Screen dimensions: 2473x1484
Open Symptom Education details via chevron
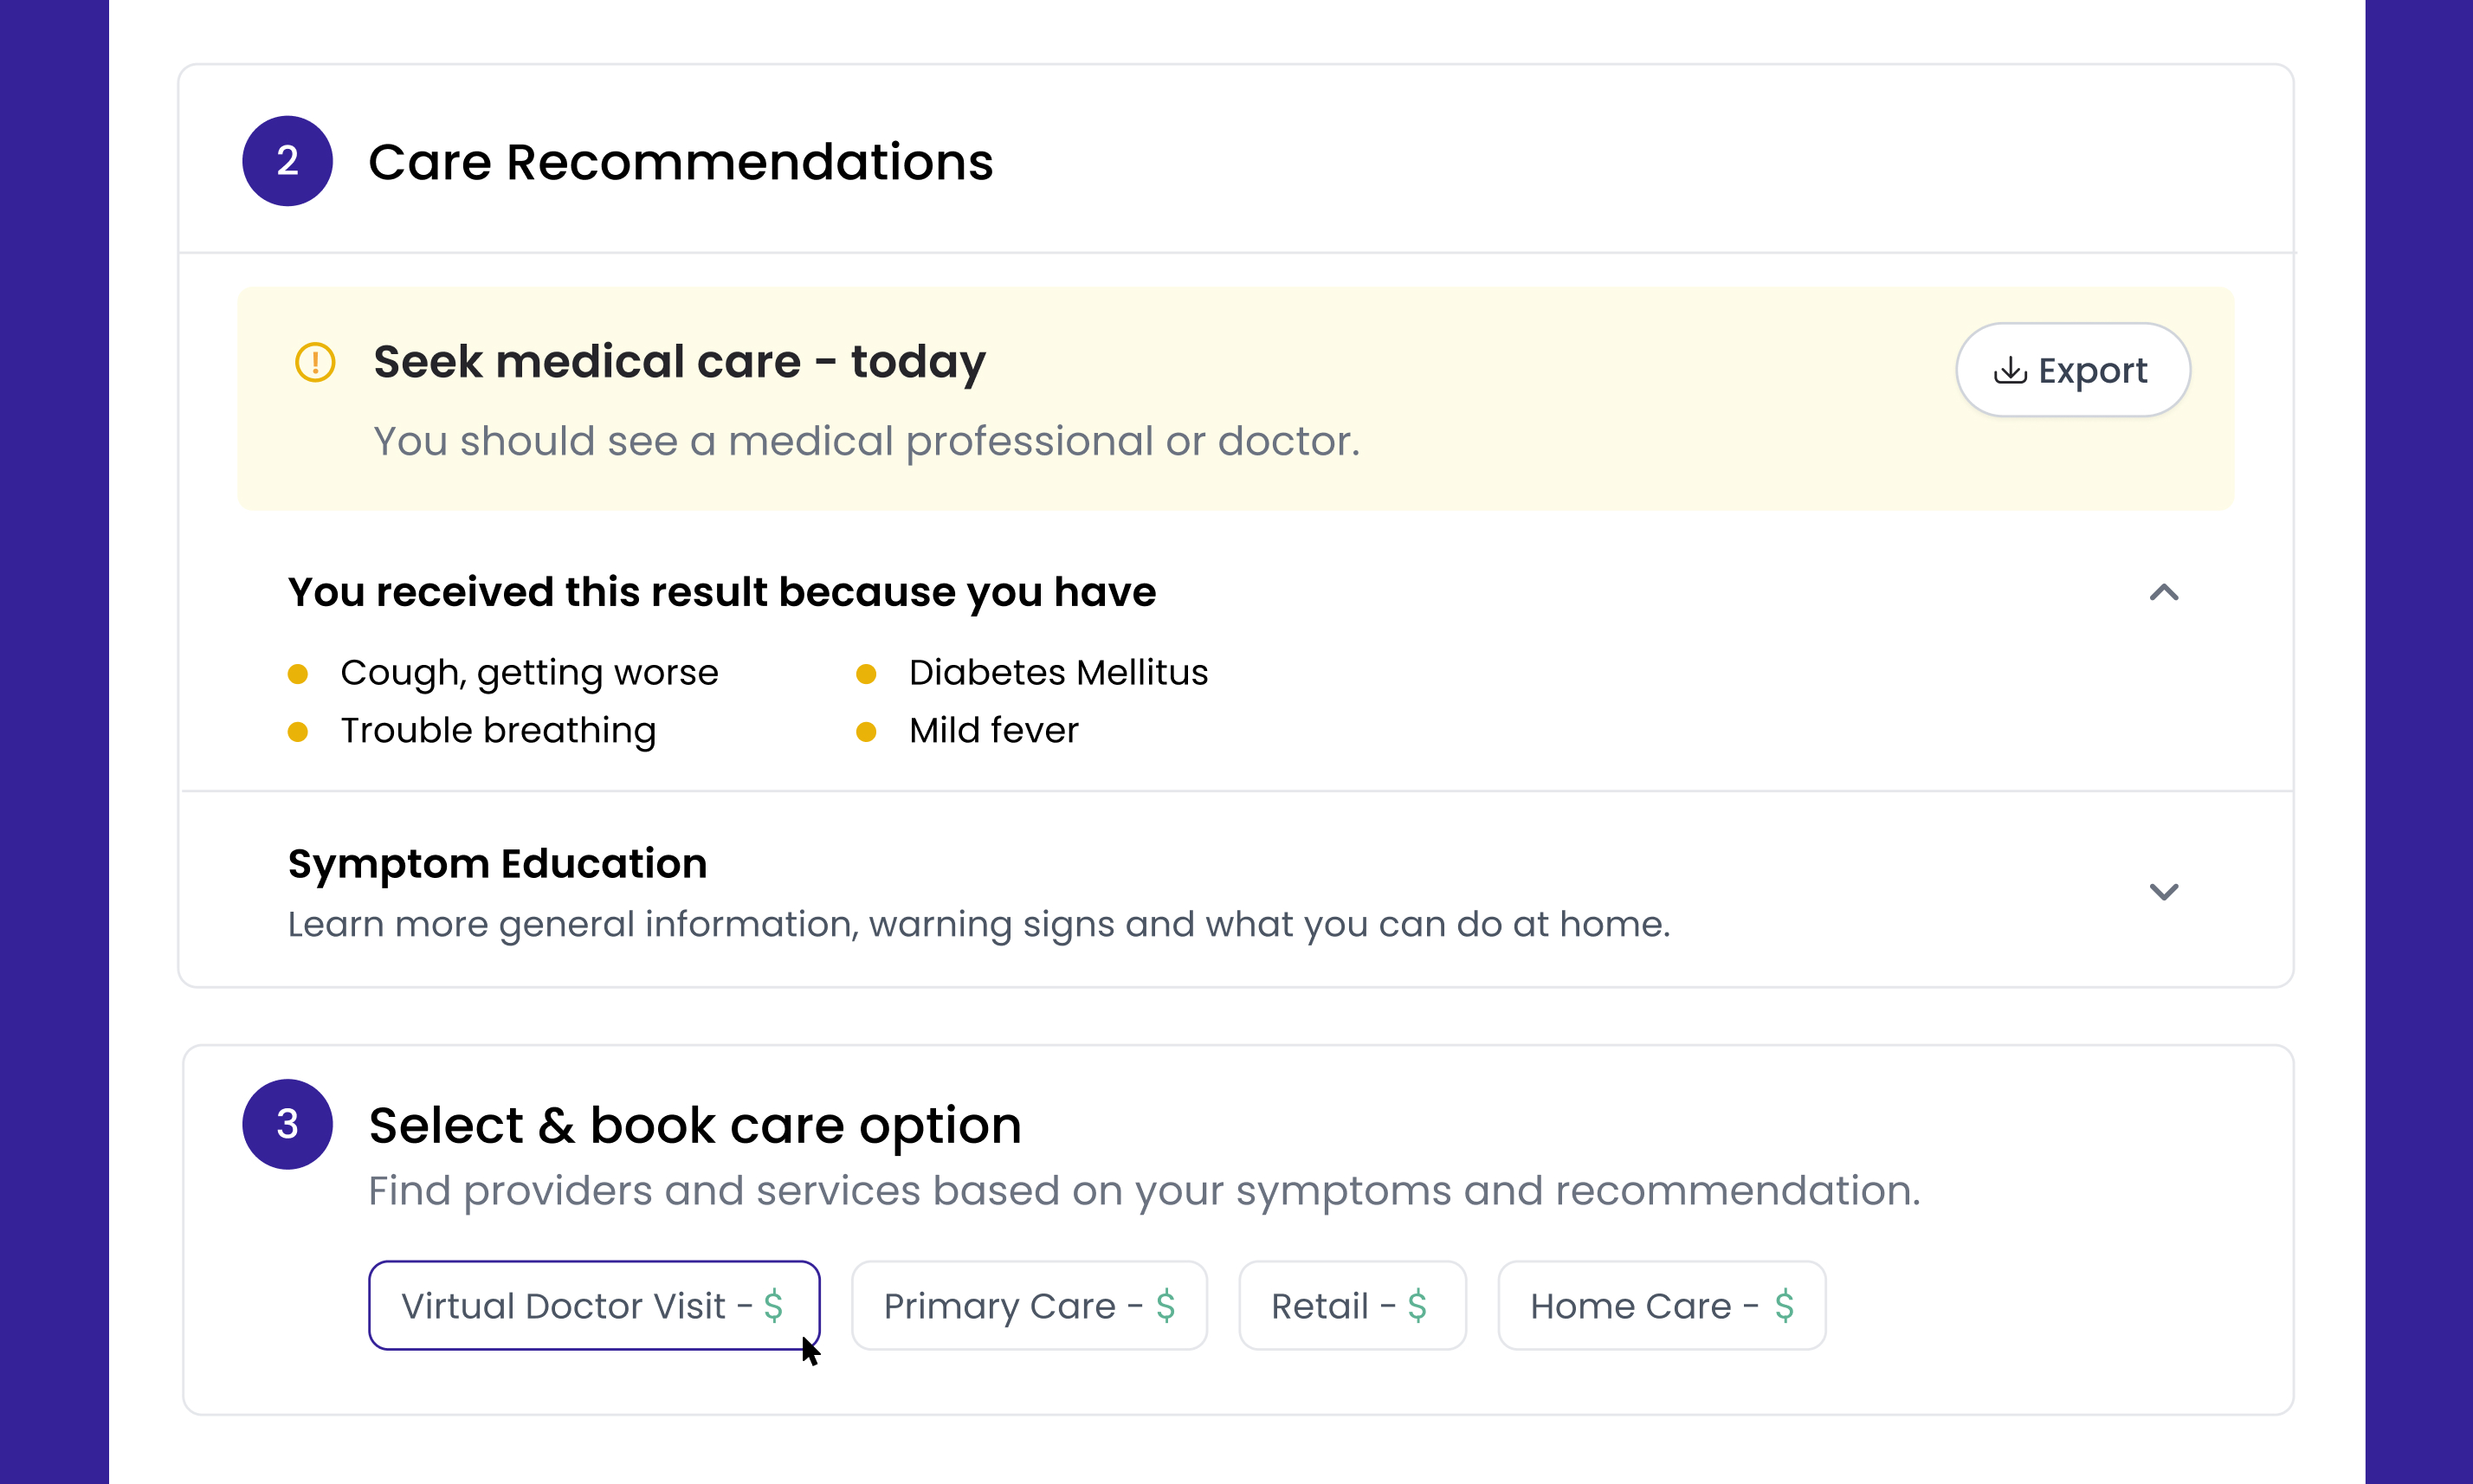[x=2165, y=891]
